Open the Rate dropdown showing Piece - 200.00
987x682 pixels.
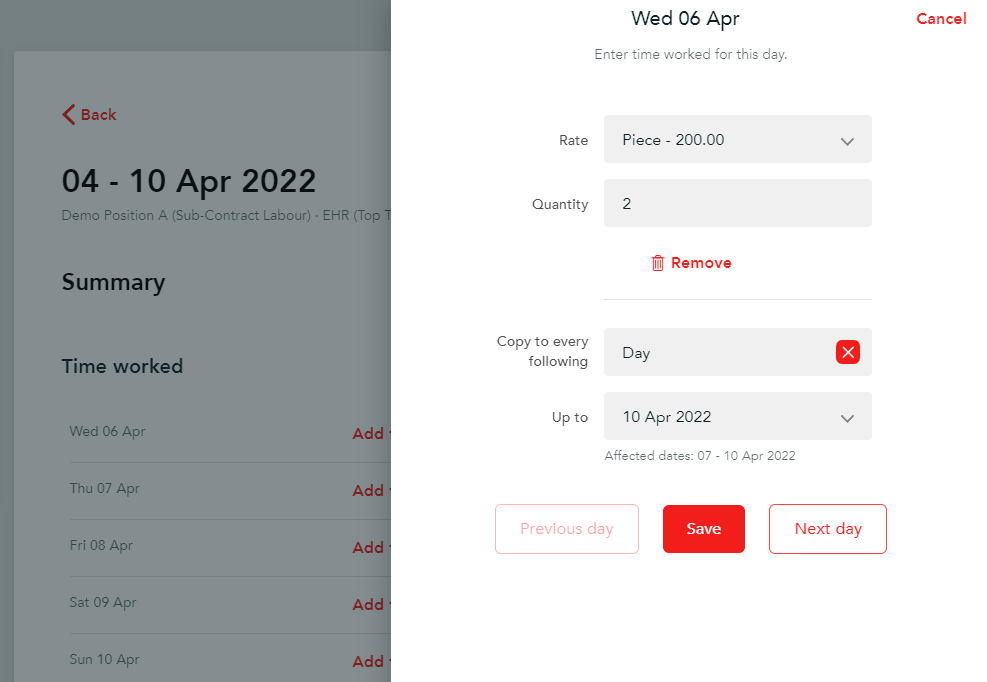point(737,139)
